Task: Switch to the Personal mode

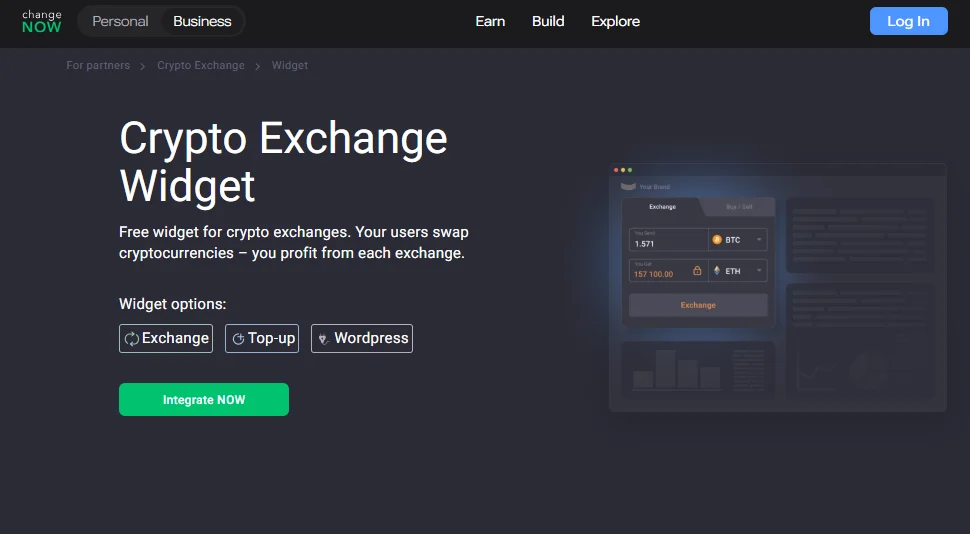Action: tap(121, 21)
